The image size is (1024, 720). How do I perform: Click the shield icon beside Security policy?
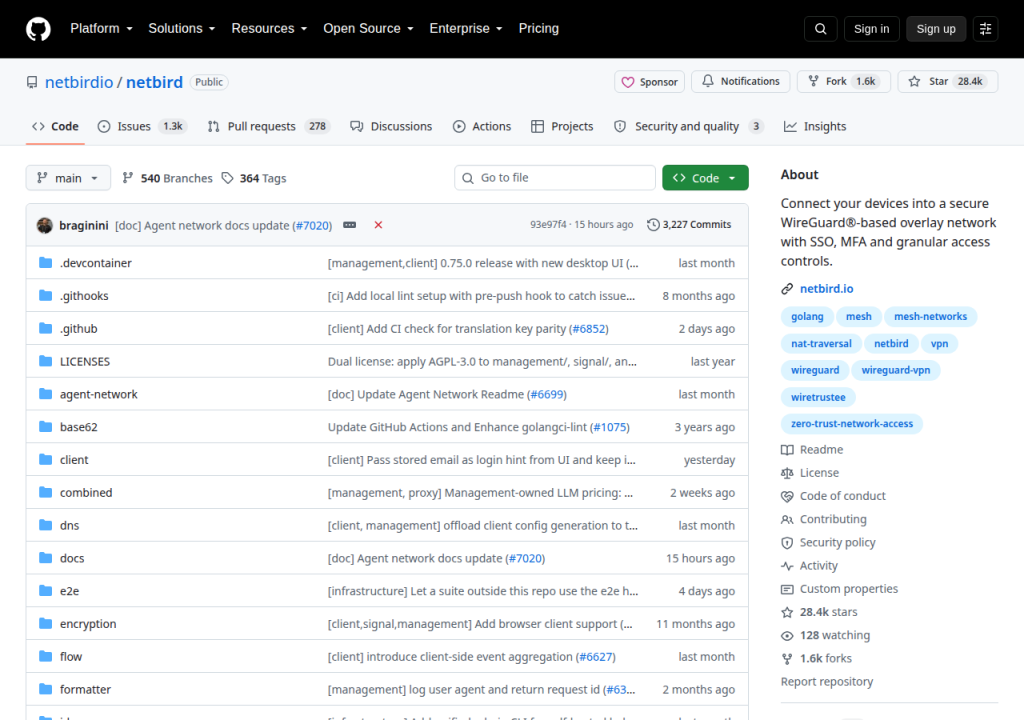pos(788,543)
